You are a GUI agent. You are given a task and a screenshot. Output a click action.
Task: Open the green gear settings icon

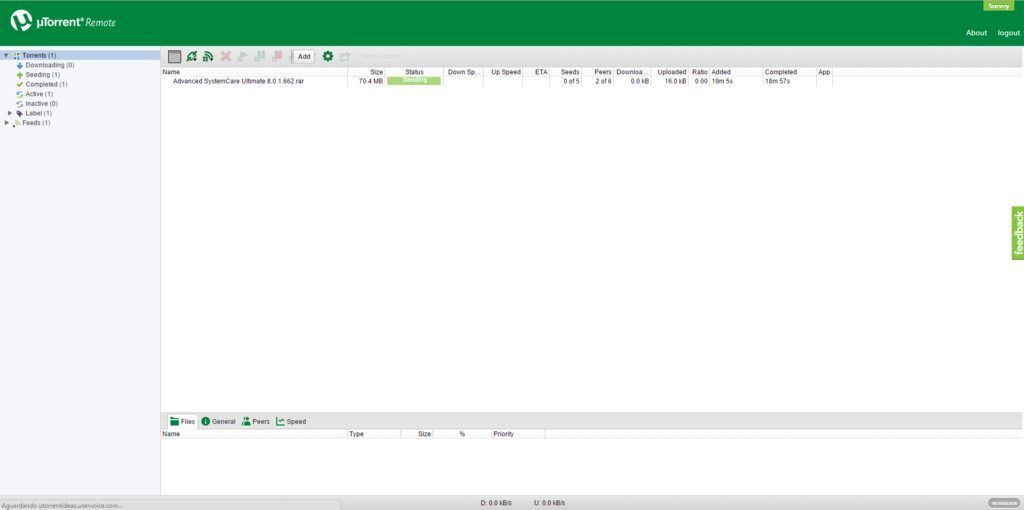coord(328,57)
